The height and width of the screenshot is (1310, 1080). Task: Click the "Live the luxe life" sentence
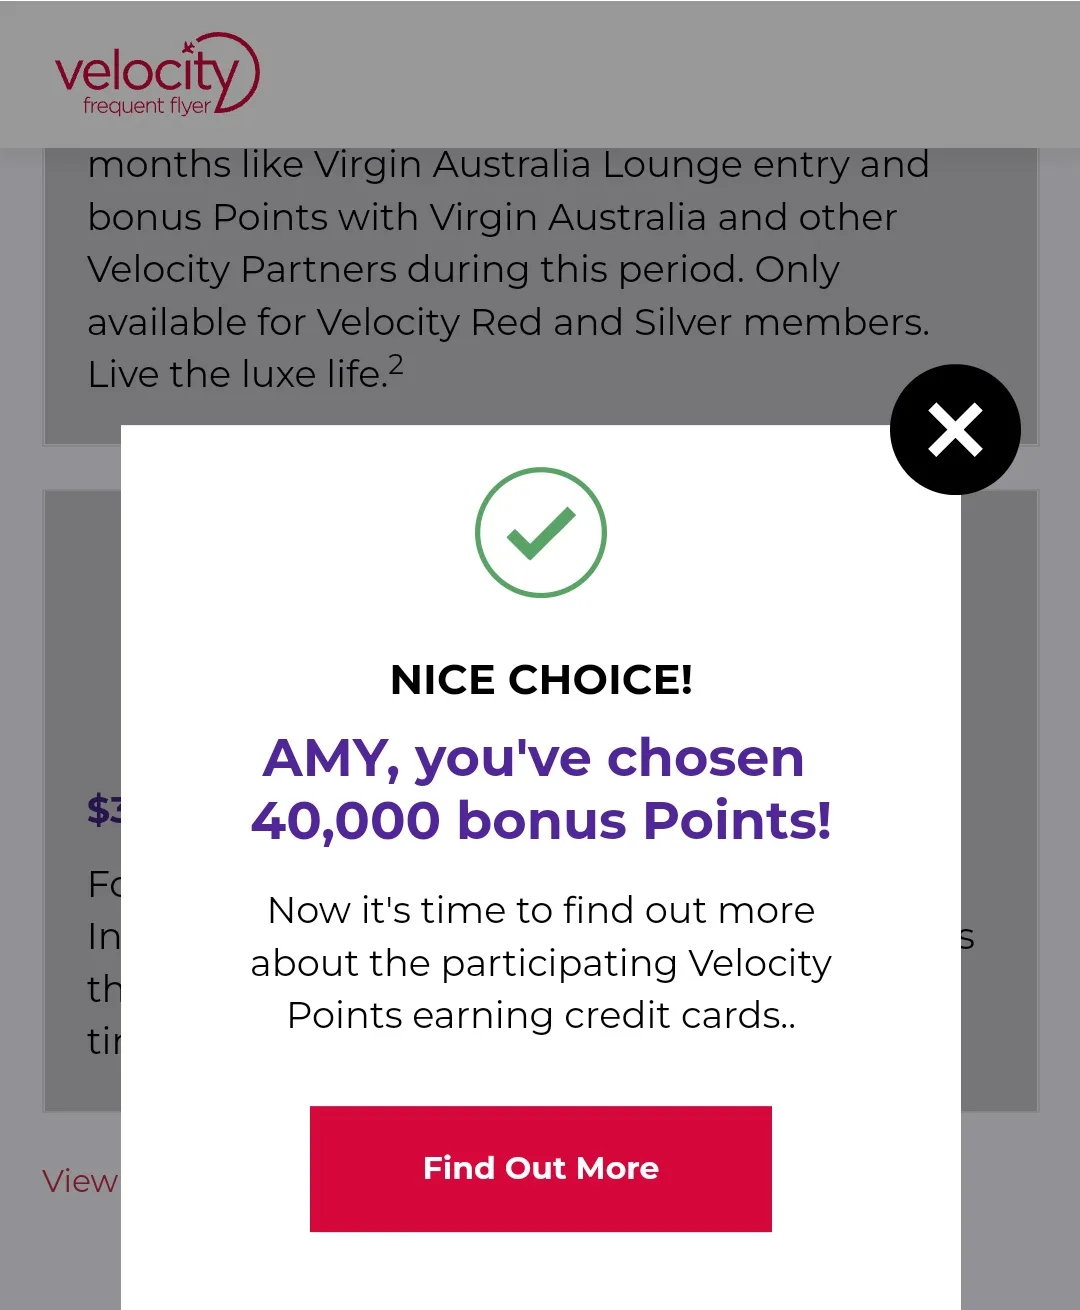(x=236, y=375)
